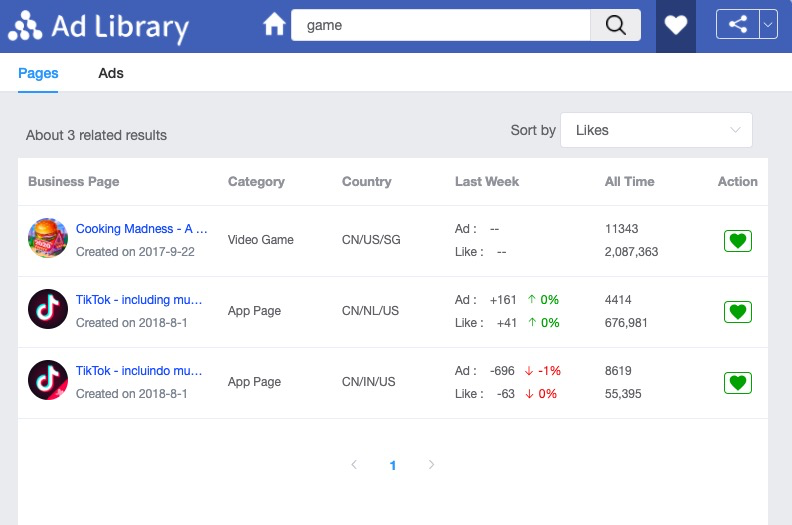Image resolution: width=792 pixels, height=525 pixels.
Task: Open the Sort by Likes dropdown
Action: [x=656, y=130]
